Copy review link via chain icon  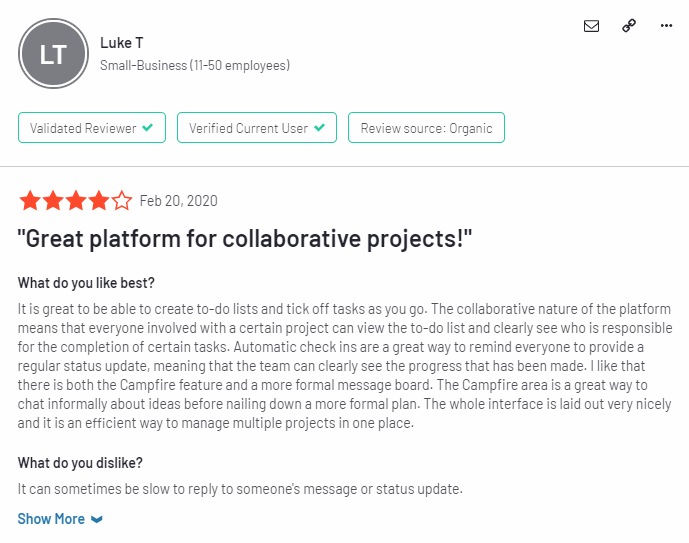point(629,25)
